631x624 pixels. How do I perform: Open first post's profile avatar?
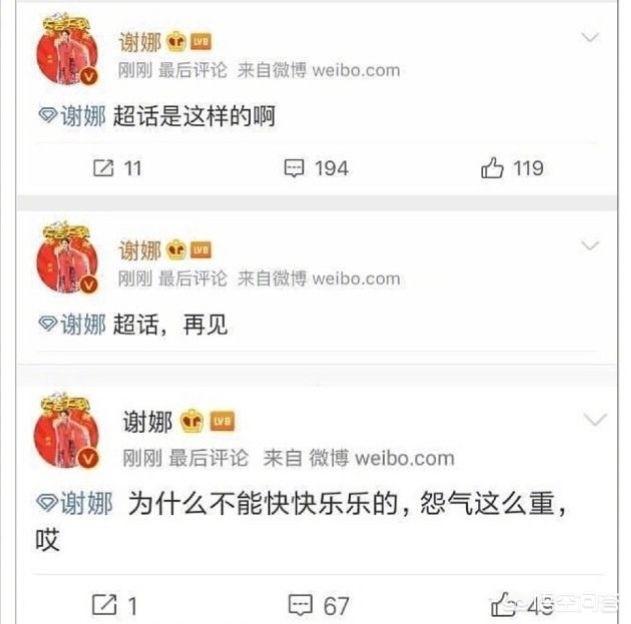coord(68,49)
